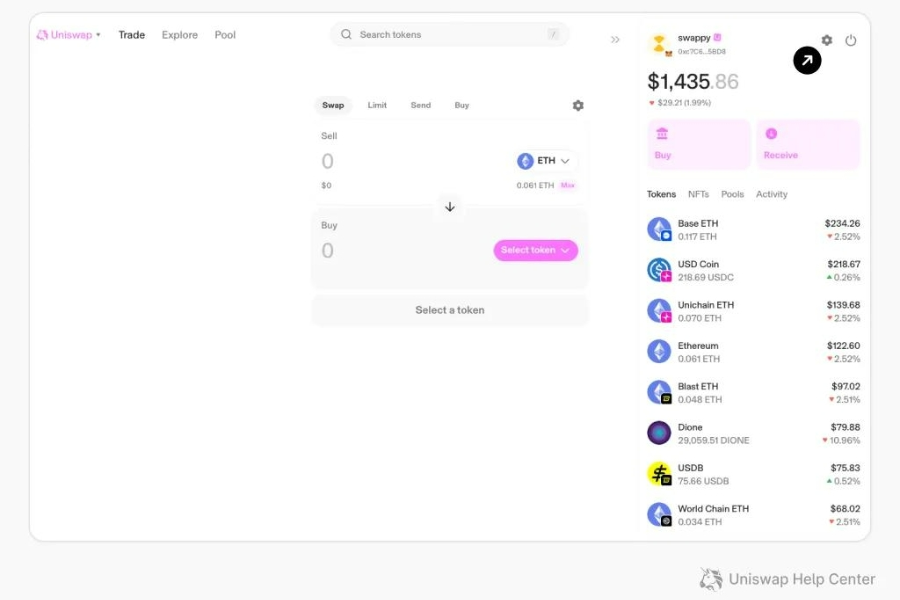The width and height of the screenshot is (900, 600).
Task: Go to the Explore page
Action: pyautogui.click(x=180, y=35)
